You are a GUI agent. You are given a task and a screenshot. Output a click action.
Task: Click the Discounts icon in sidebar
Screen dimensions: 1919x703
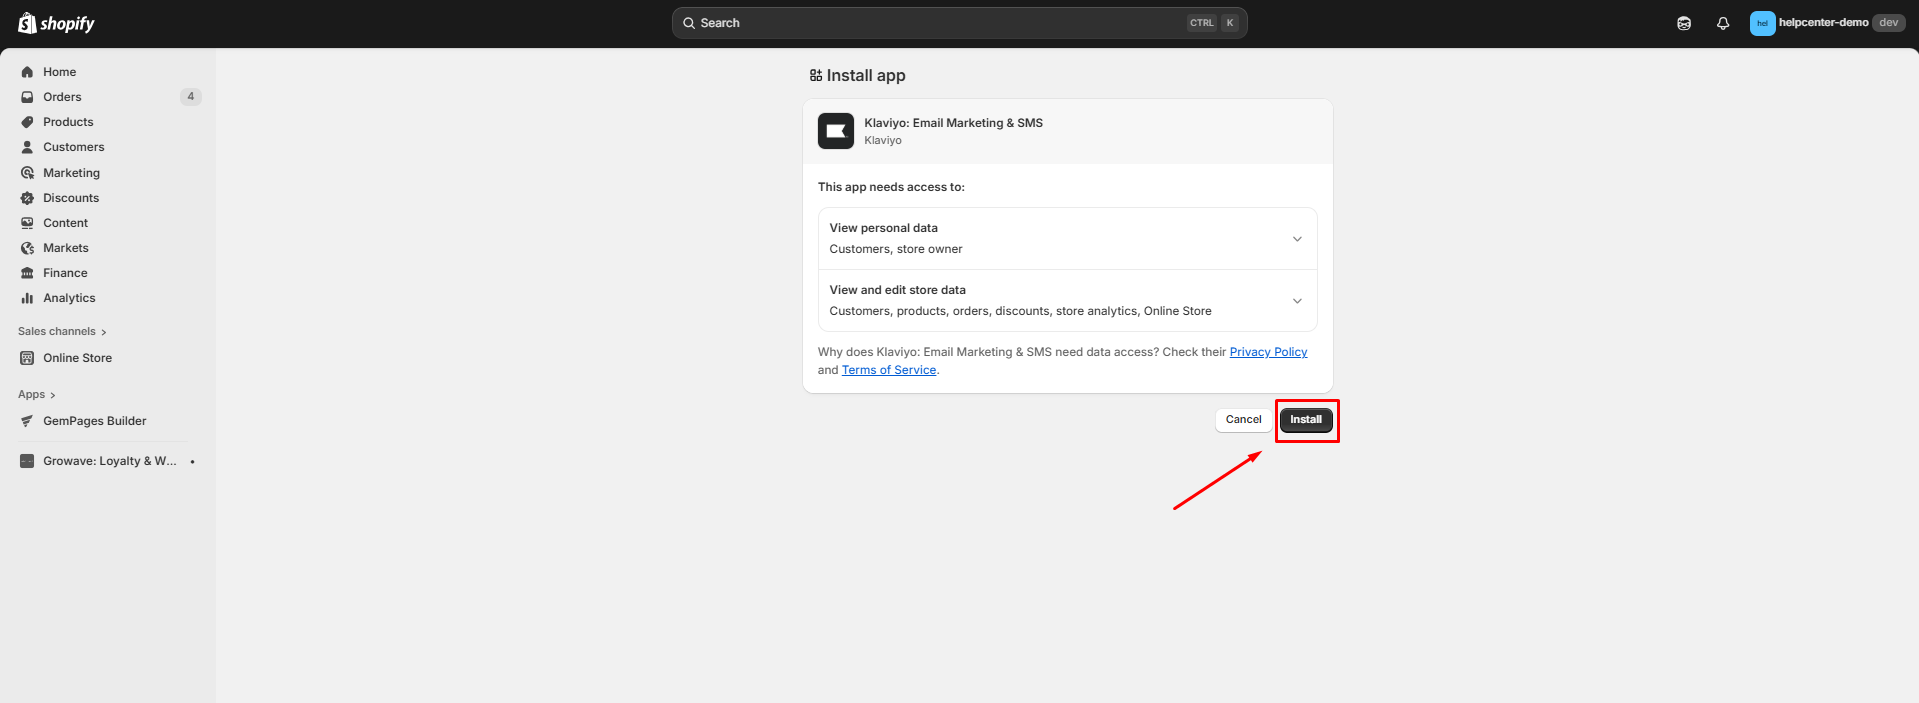pos(27,198)
